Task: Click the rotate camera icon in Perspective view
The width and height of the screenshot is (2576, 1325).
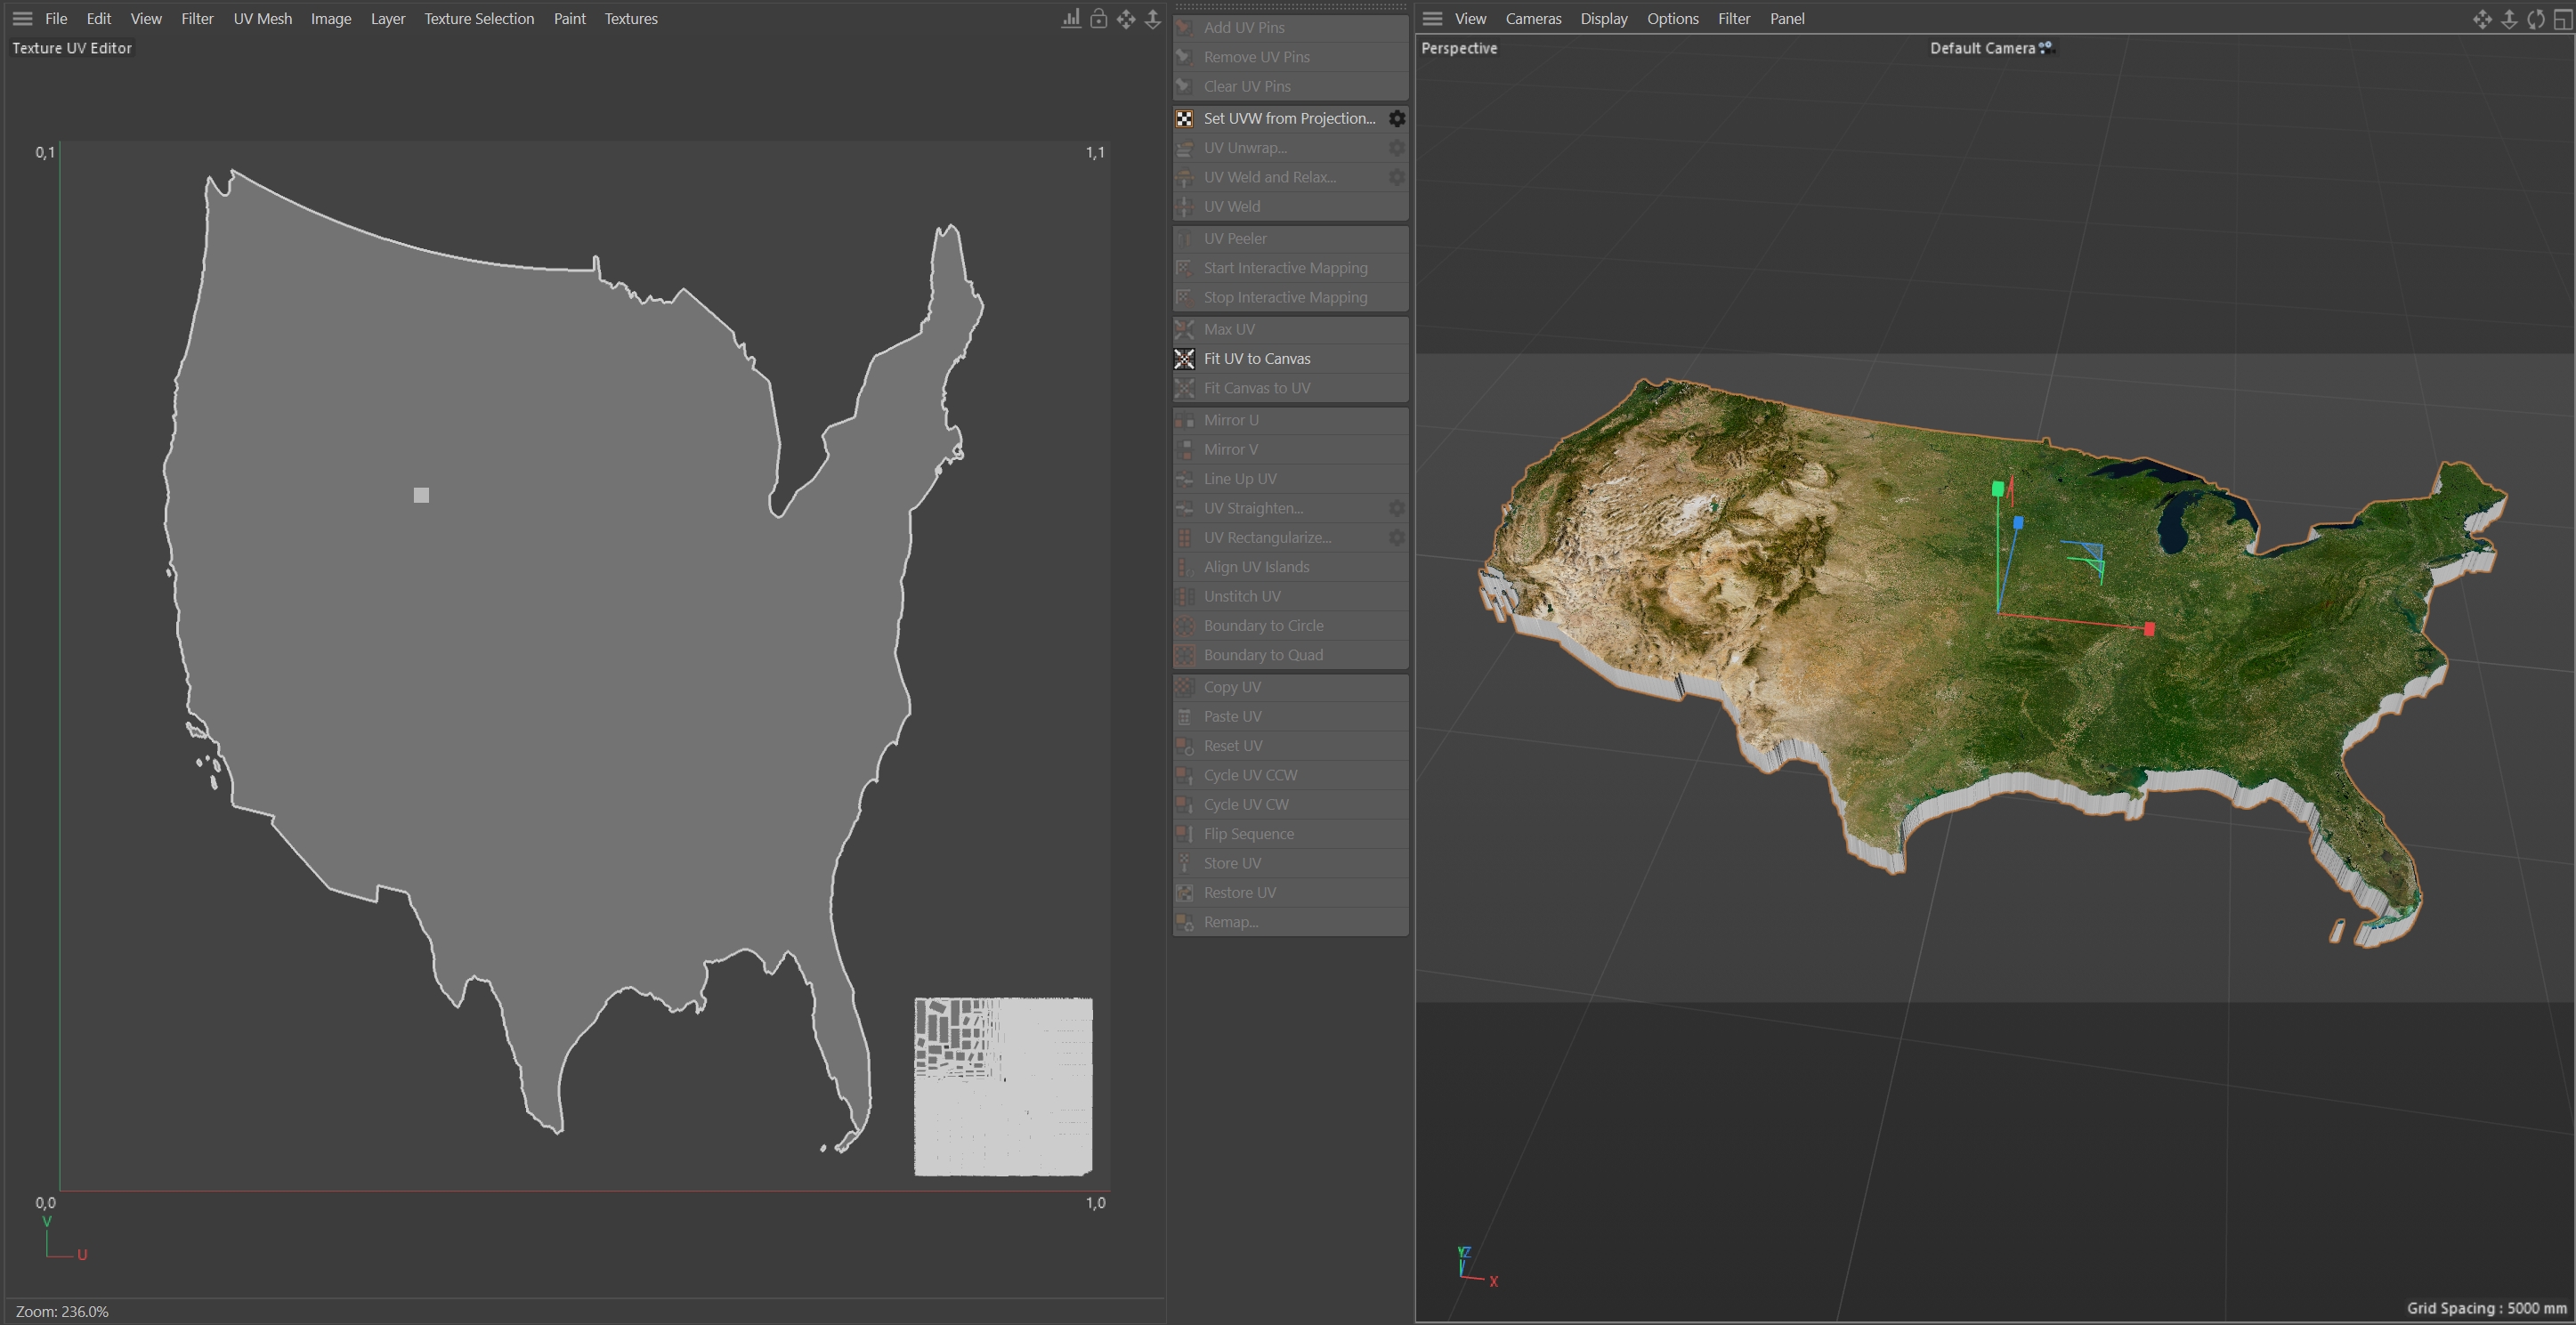Action: pos(2535,19)
